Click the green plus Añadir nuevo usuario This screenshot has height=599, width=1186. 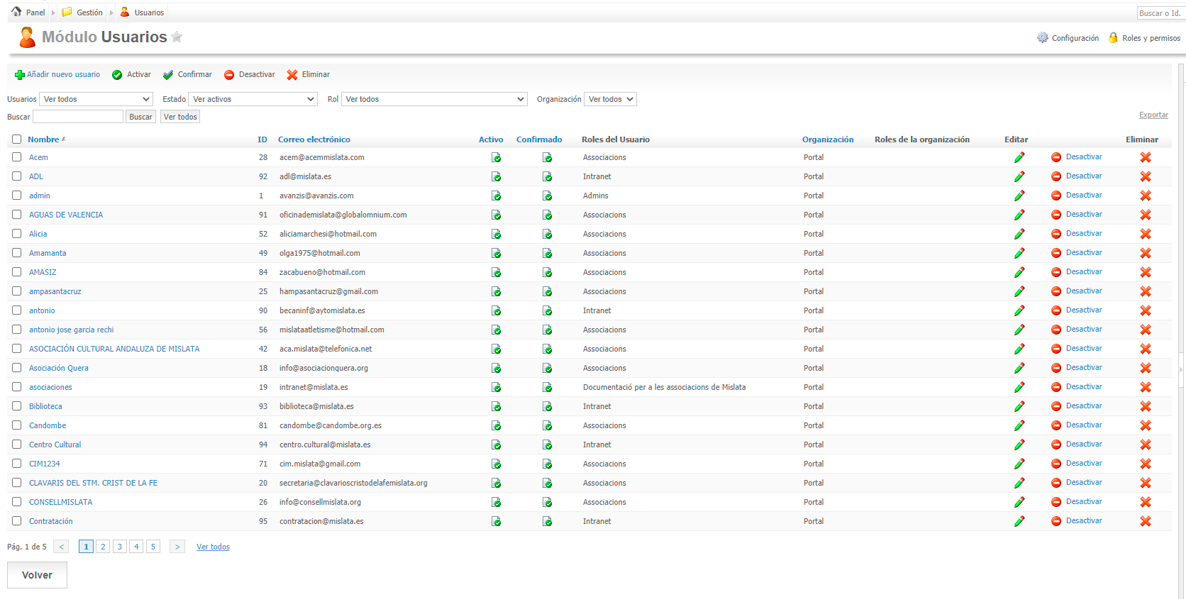click(x=19, y=75)
